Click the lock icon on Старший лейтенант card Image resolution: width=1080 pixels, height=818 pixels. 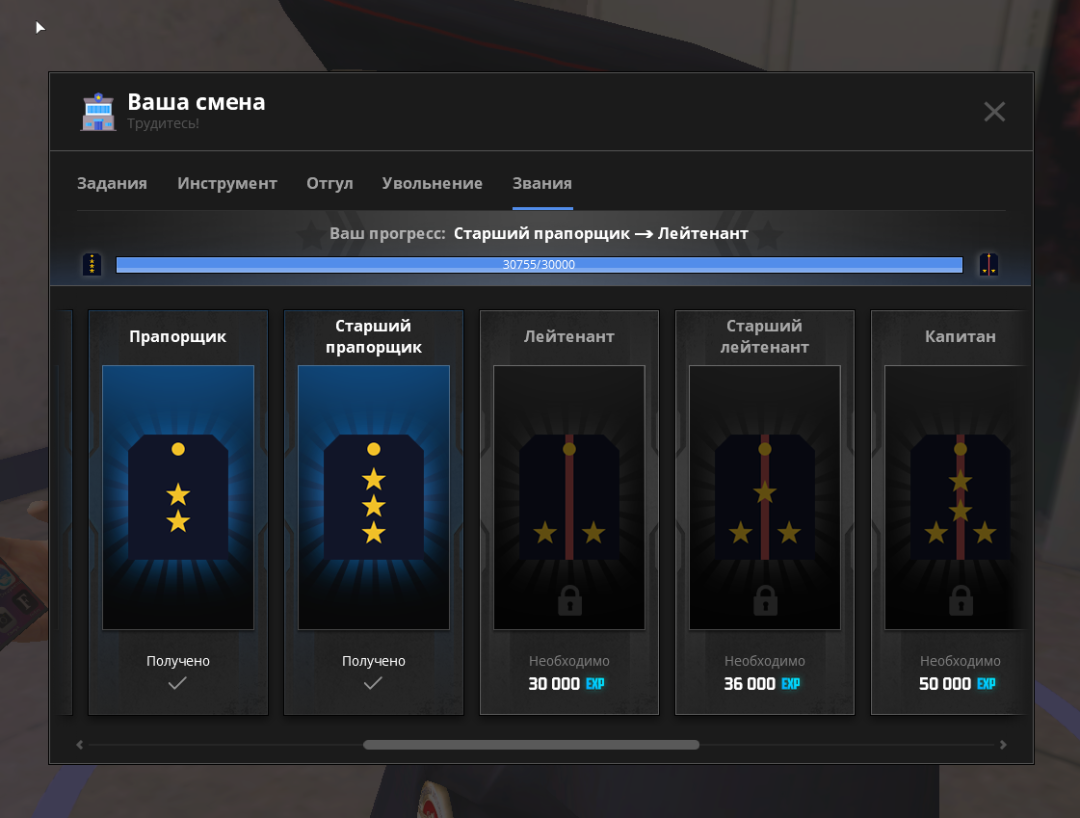765,601
